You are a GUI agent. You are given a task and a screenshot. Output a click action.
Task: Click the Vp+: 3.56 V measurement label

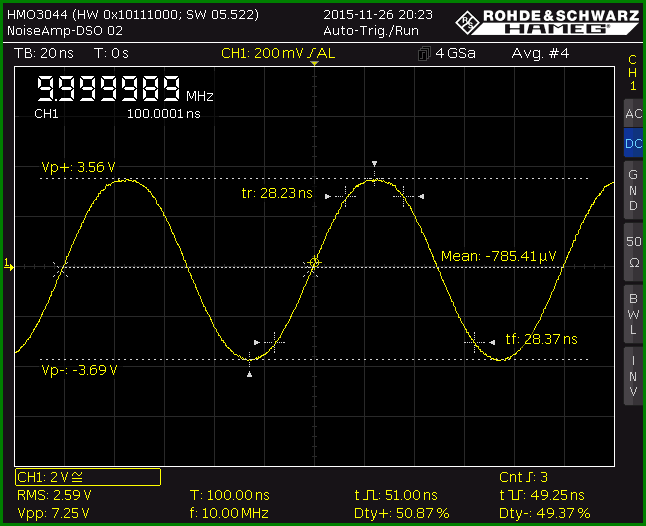pos(78,167)
